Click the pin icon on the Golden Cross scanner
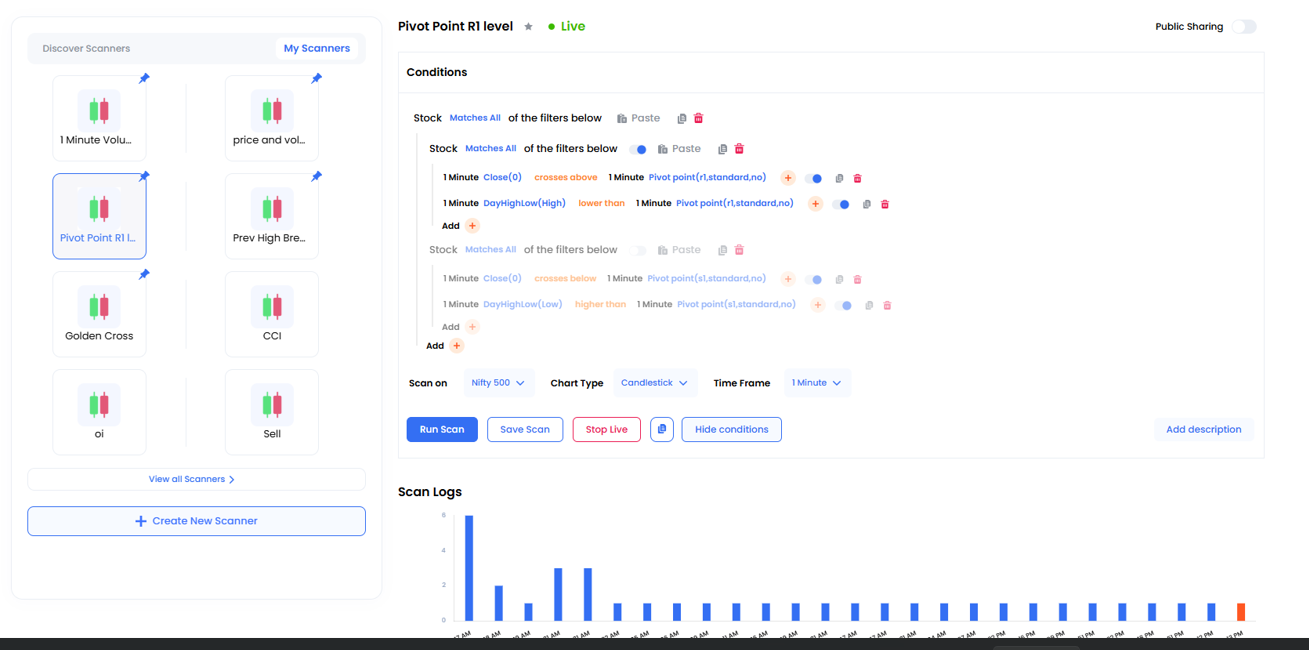 click(144, 275)
